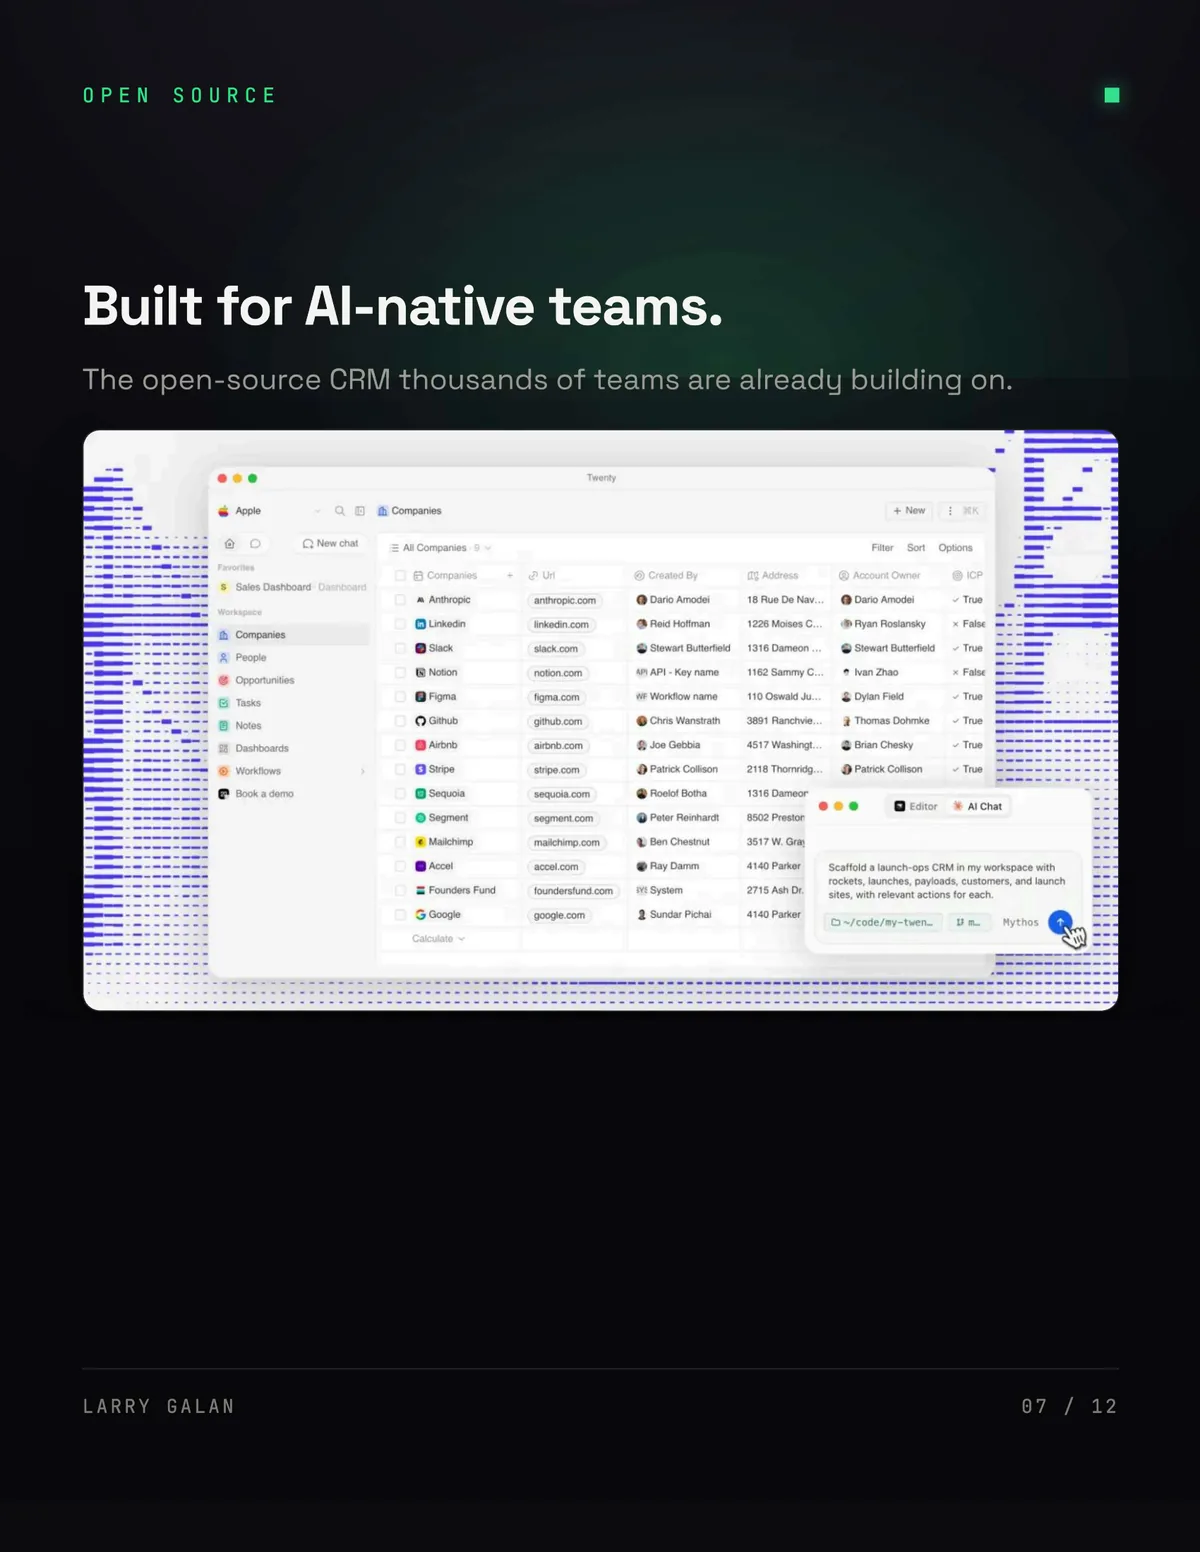
Task: Open the git branch selector in AI chat
Action: click(968, 923)
